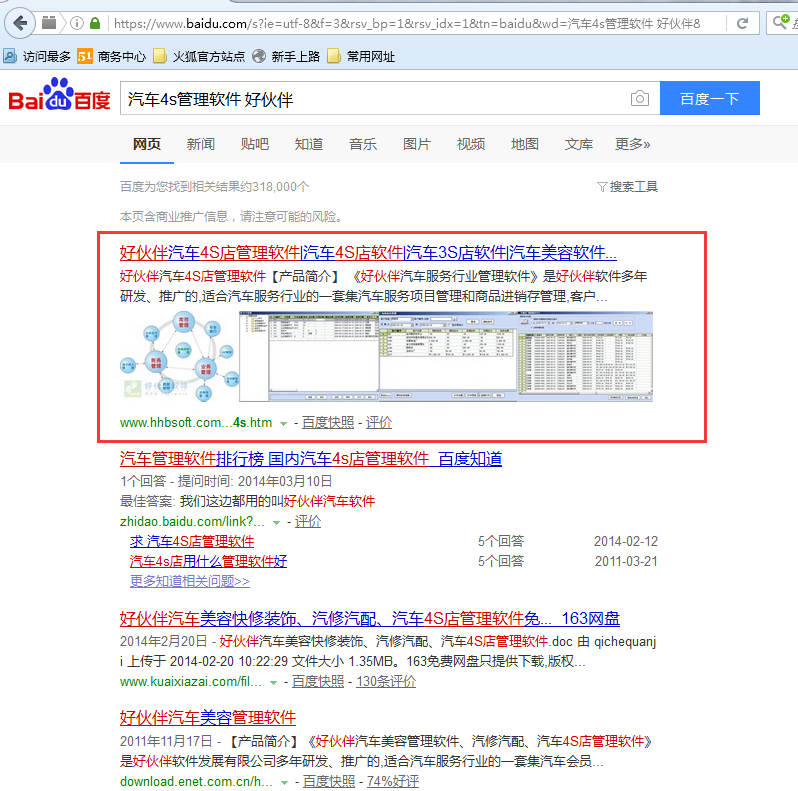
Task: Switch to the 贴吧 tab
Action: point(254,145)
